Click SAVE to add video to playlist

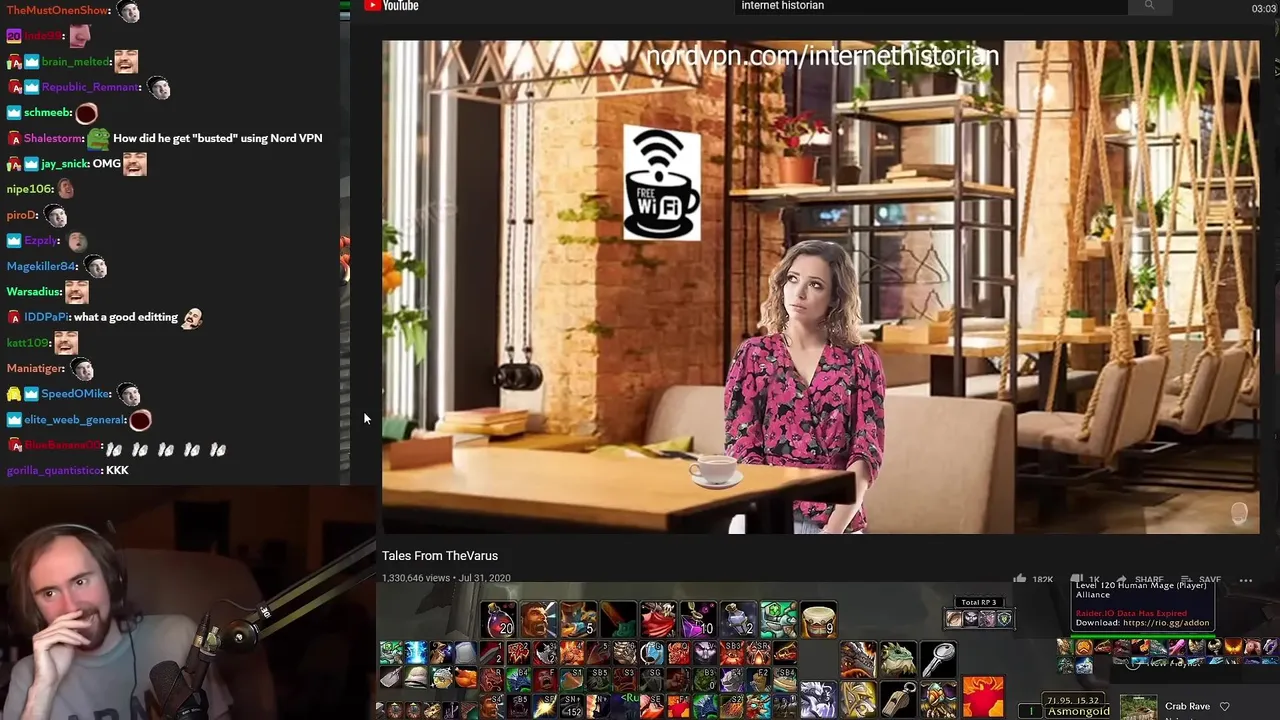coord(1201,579)
